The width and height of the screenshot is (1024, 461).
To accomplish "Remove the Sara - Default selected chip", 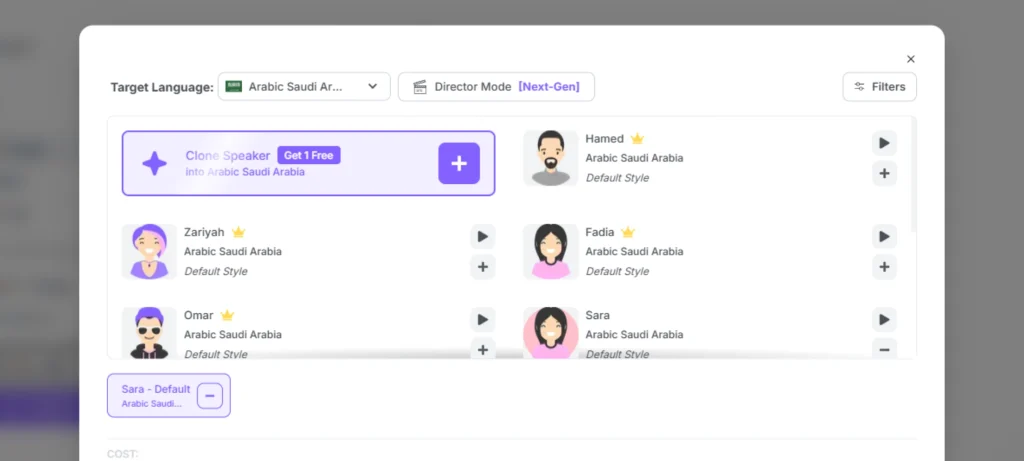I will click(210, 396).
